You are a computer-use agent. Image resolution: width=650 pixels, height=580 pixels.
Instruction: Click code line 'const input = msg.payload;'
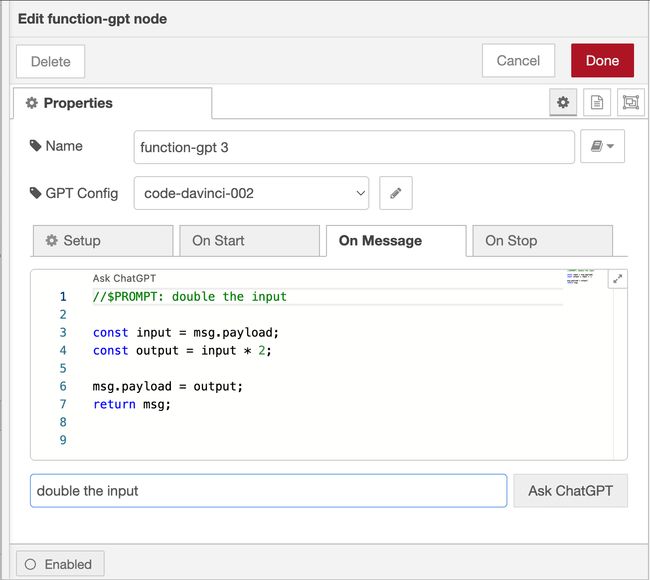click(x=186, y=332)
